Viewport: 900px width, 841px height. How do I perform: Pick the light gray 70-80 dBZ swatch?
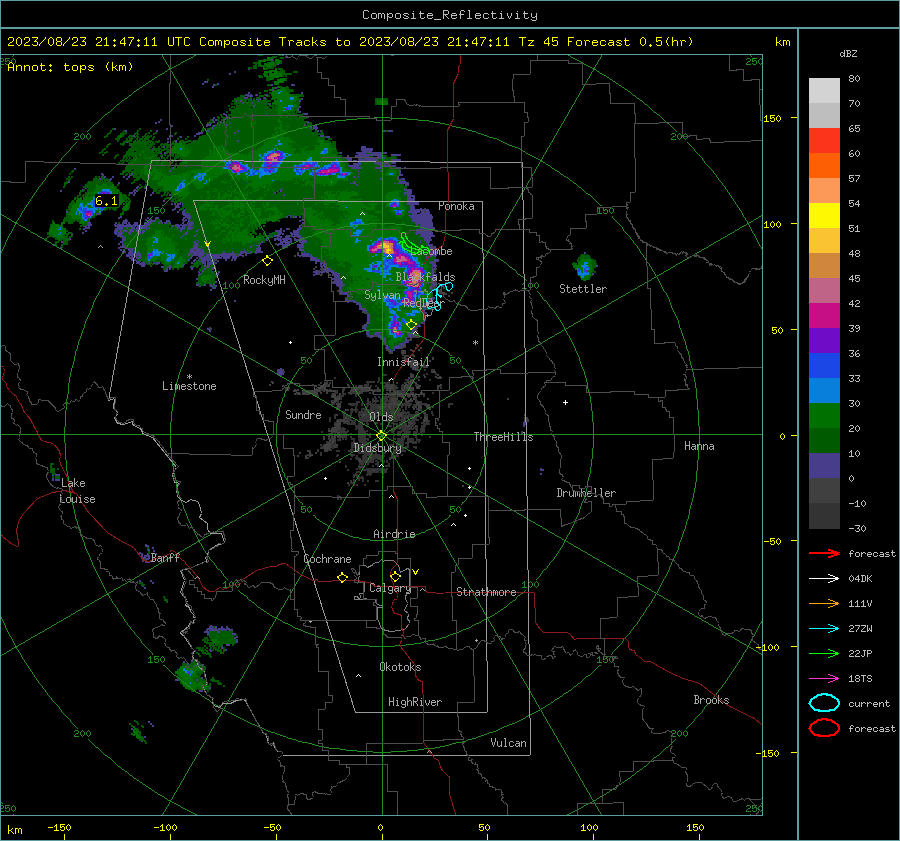pyautogui.click(x=824, y=91)
